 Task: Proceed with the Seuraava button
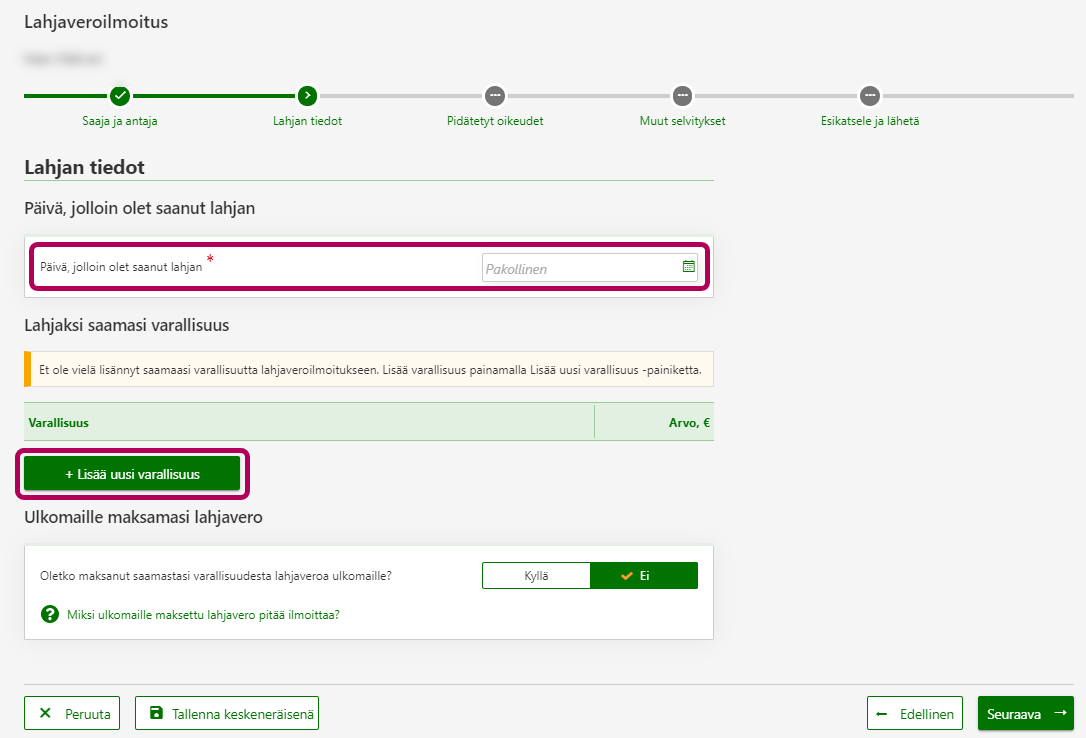coord(1025,714)
